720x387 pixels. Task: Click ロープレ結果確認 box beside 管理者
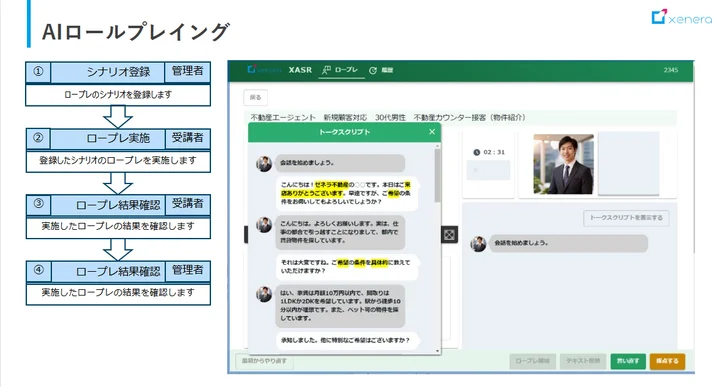pos(107,271)
